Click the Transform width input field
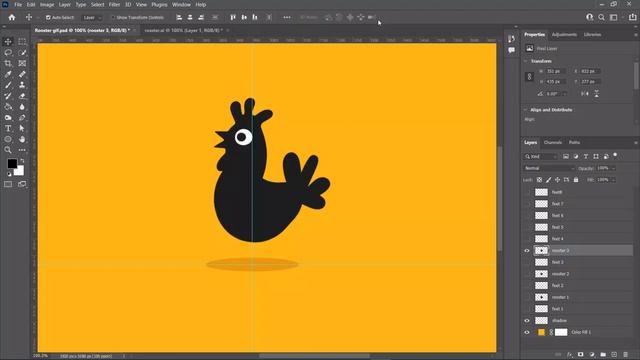The image size is (640, 360). click(x=556, y=71)
